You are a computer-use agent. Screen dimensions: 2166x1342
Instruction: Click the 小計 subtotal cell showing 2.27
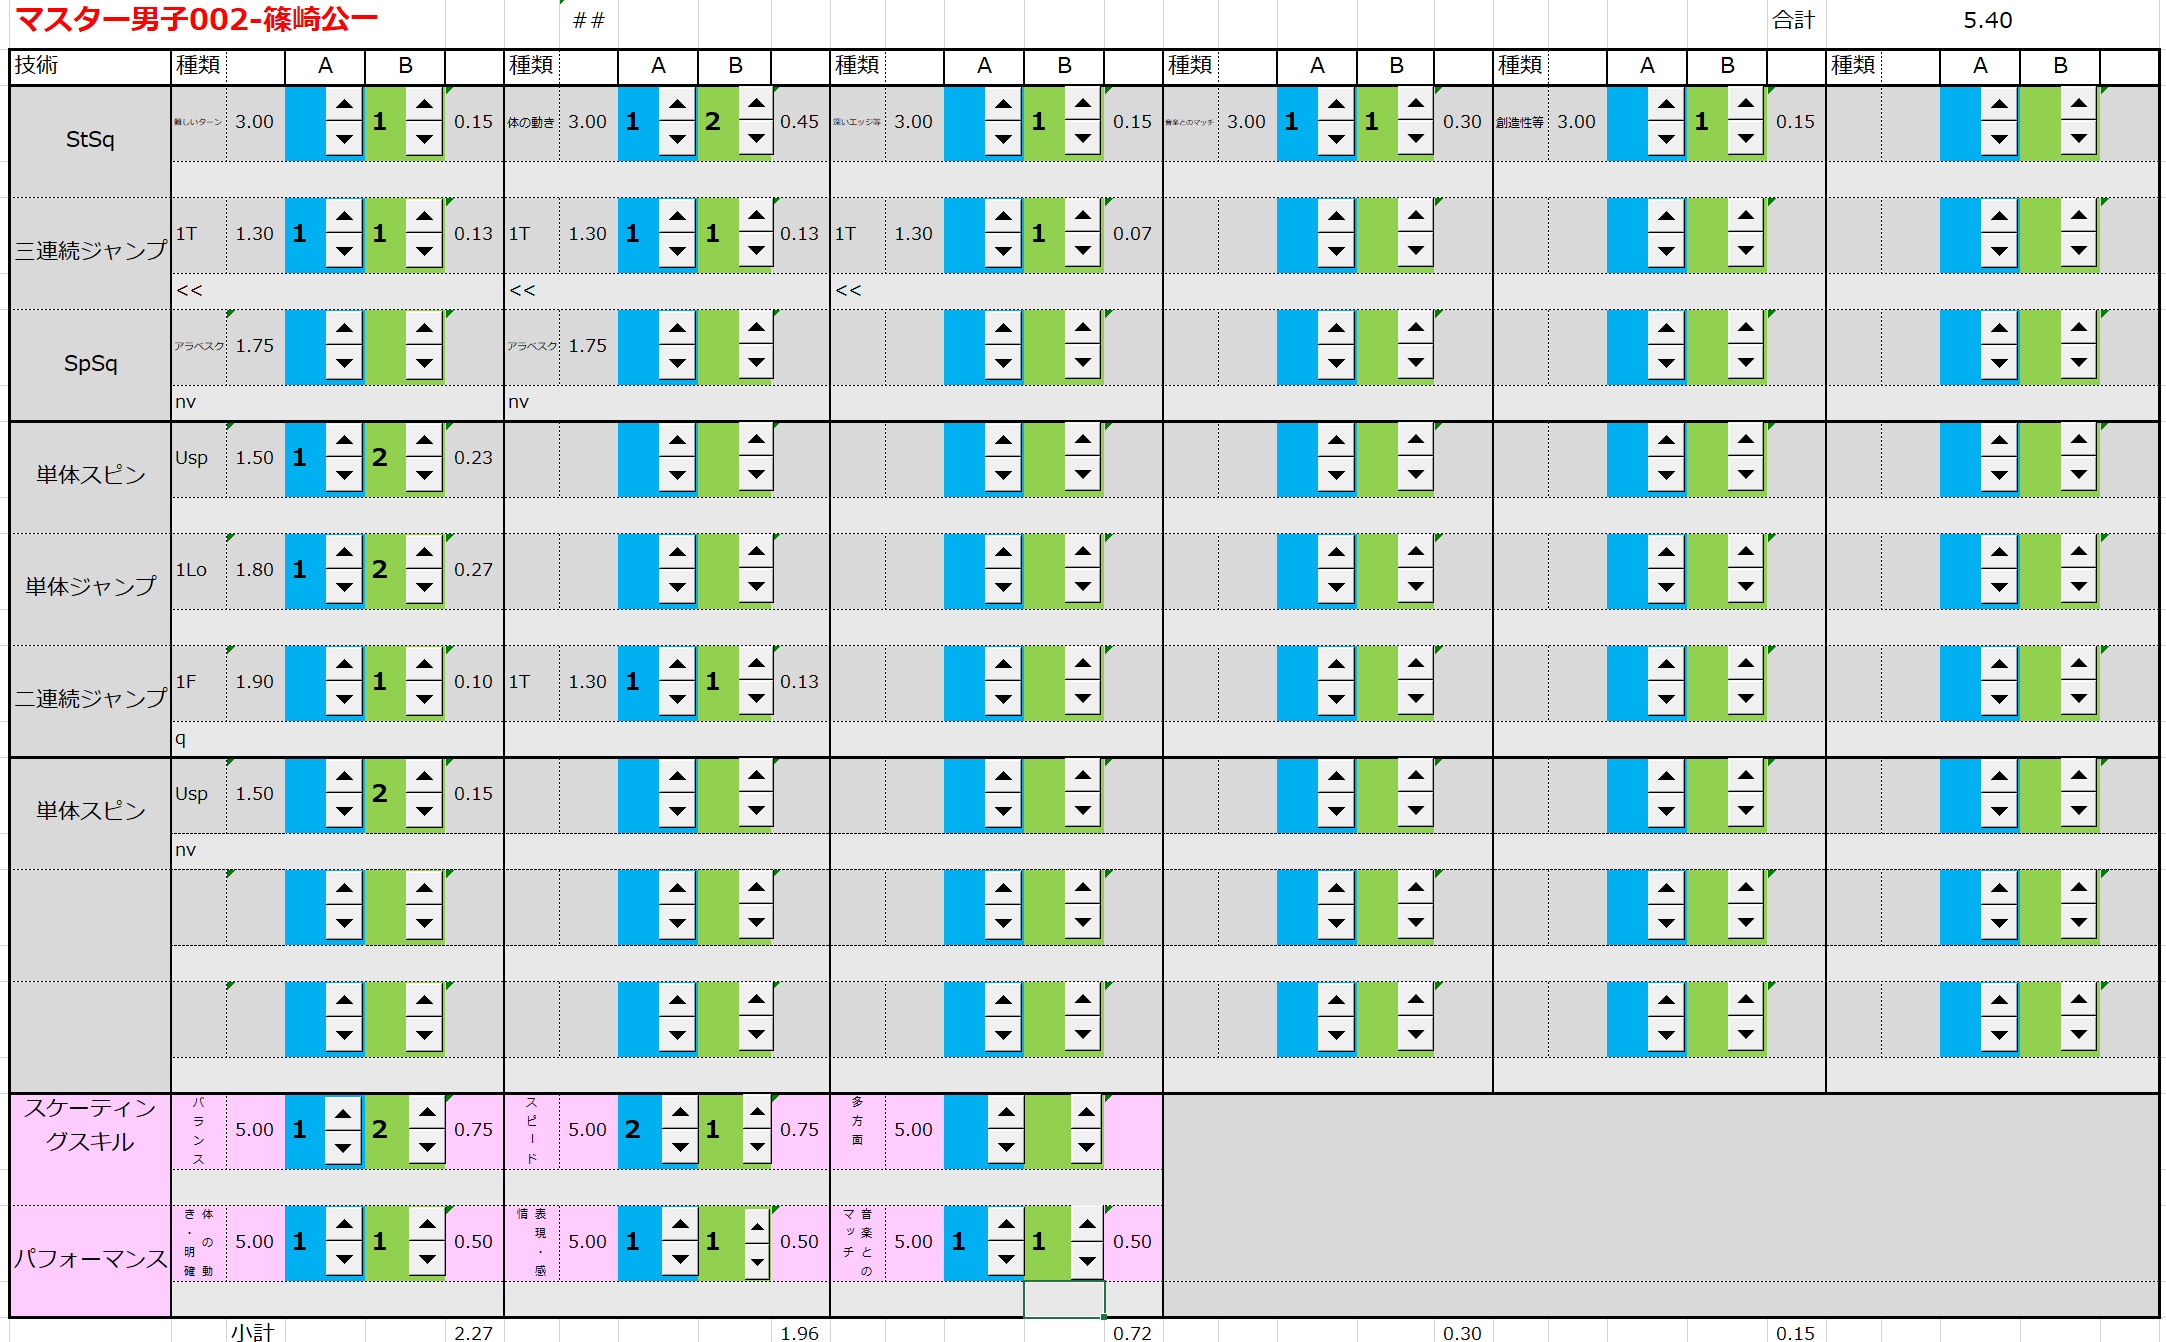pos(473,1332)
